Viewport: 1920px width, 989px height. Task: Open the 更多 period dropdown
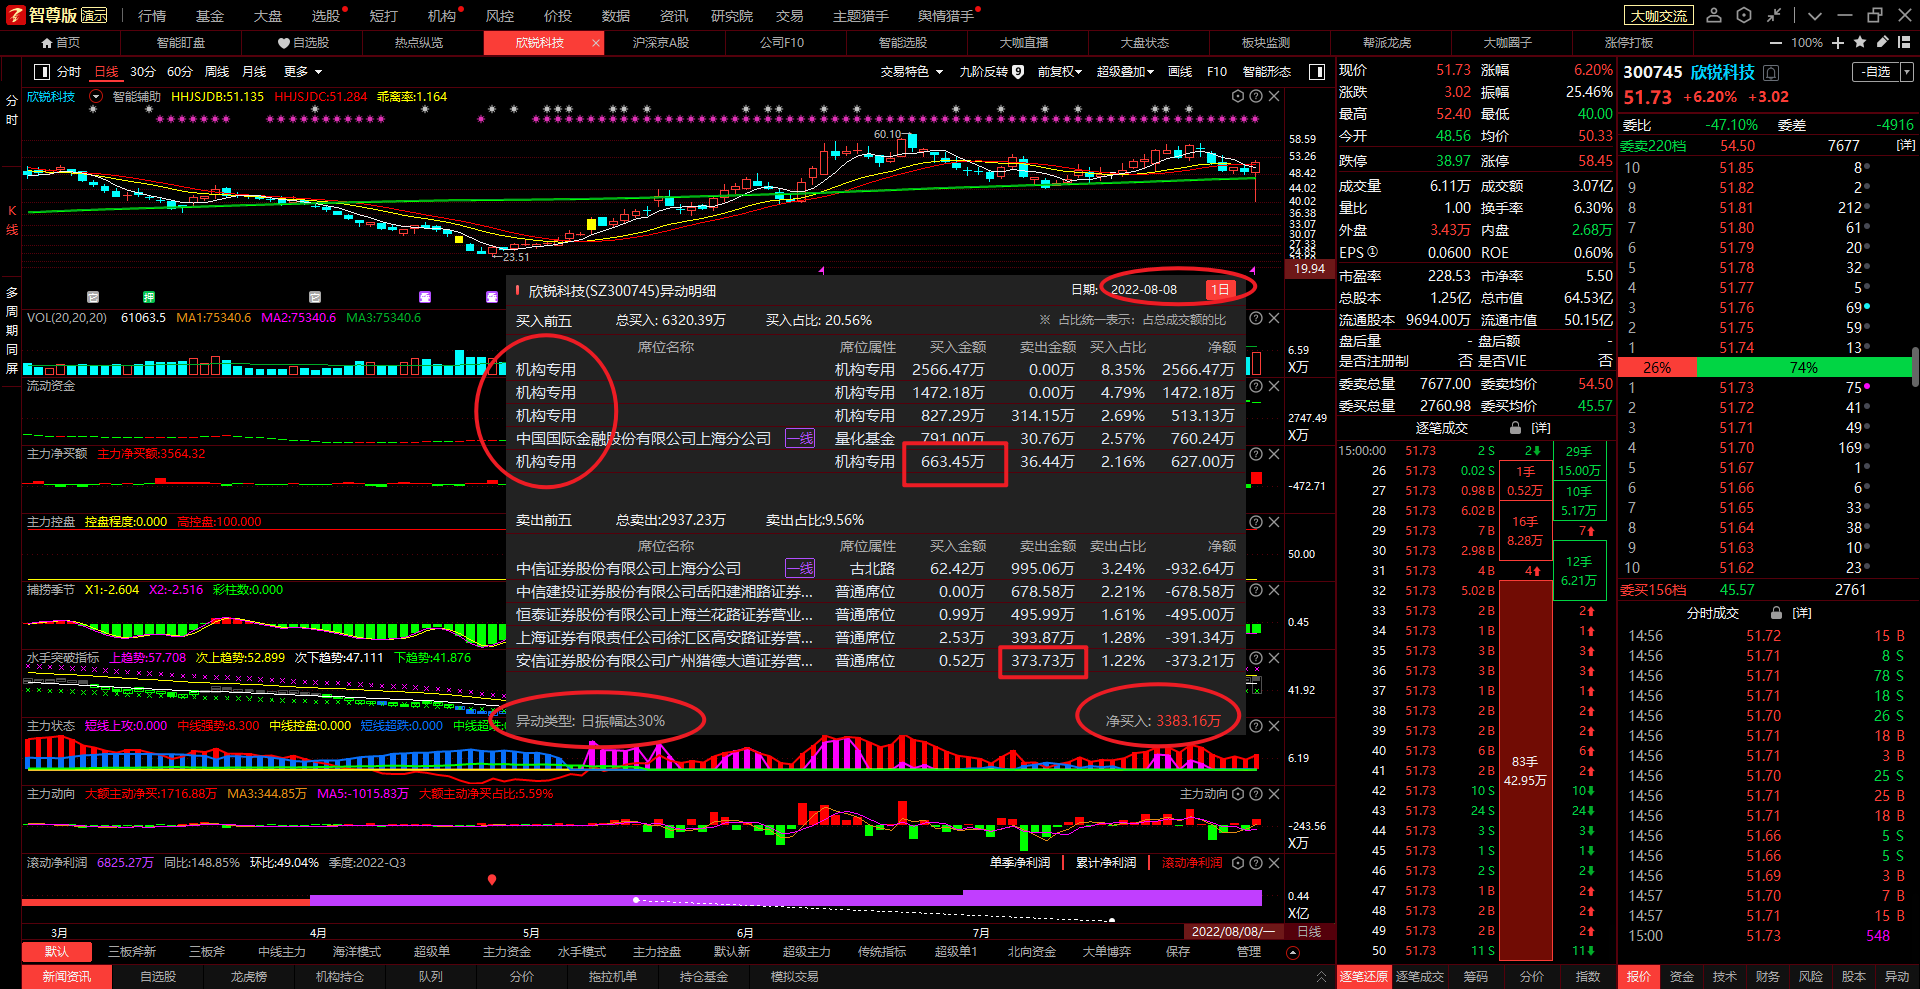point(303,72)
